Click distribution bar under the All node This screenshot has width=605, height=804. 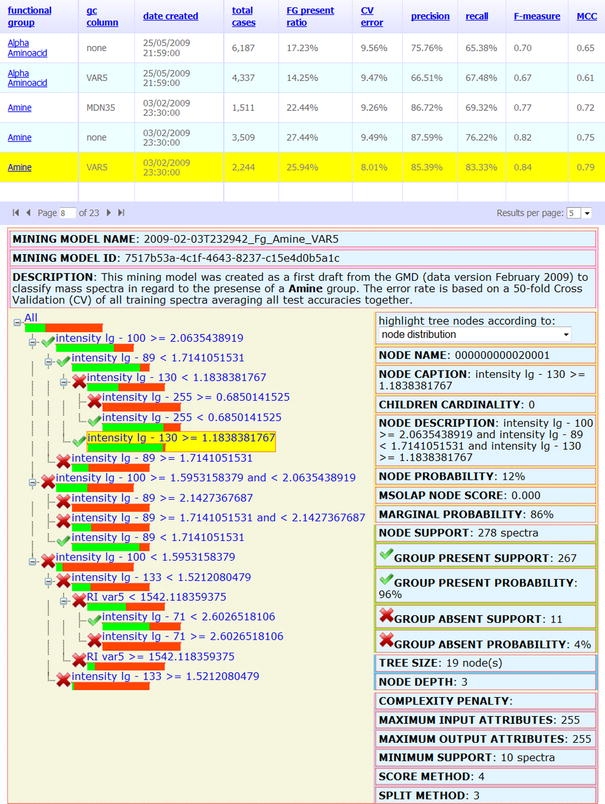(x=64, y=328)
